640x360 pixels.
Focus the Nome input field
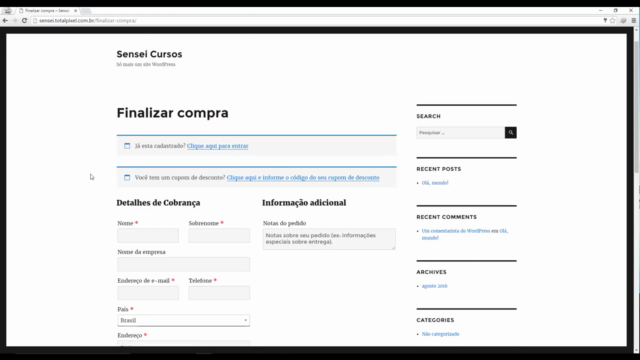click(x=148, y=236)
